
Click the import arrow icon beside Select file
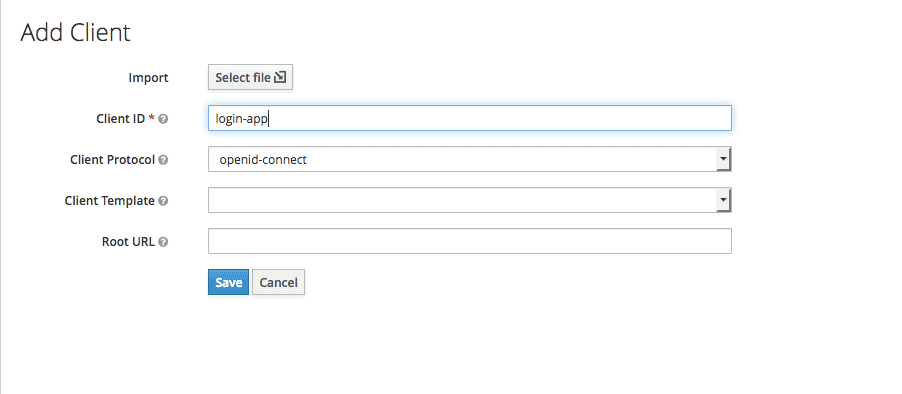click(280, 77)
